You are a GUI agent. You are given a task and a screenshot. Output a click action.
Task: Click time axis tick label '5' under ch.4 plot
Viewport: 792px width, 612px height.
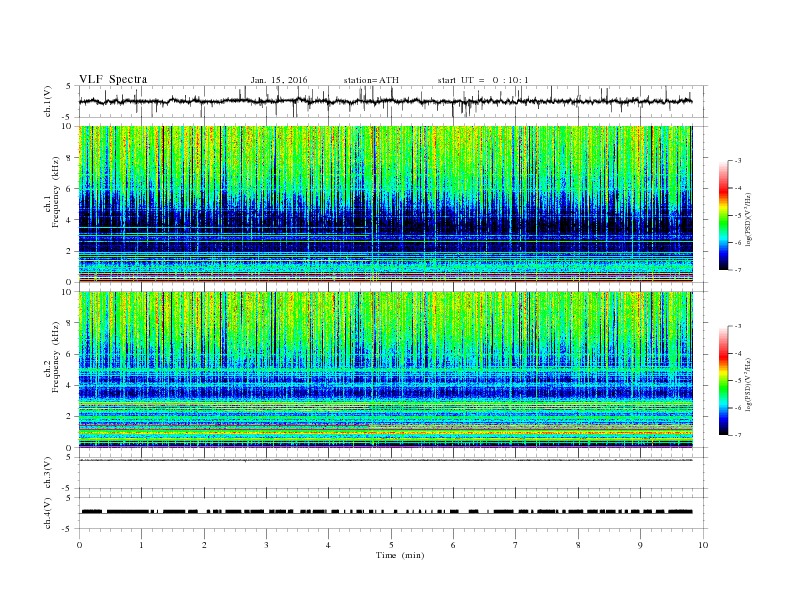point(391,545)
